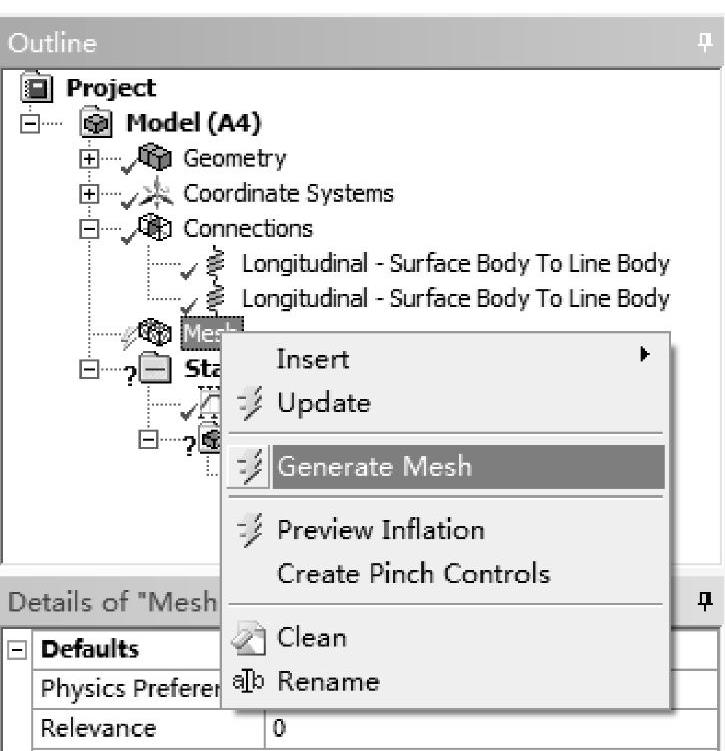Toggle the Details panel pin
This screenshot has height=751, width=725.
[704, 601]
